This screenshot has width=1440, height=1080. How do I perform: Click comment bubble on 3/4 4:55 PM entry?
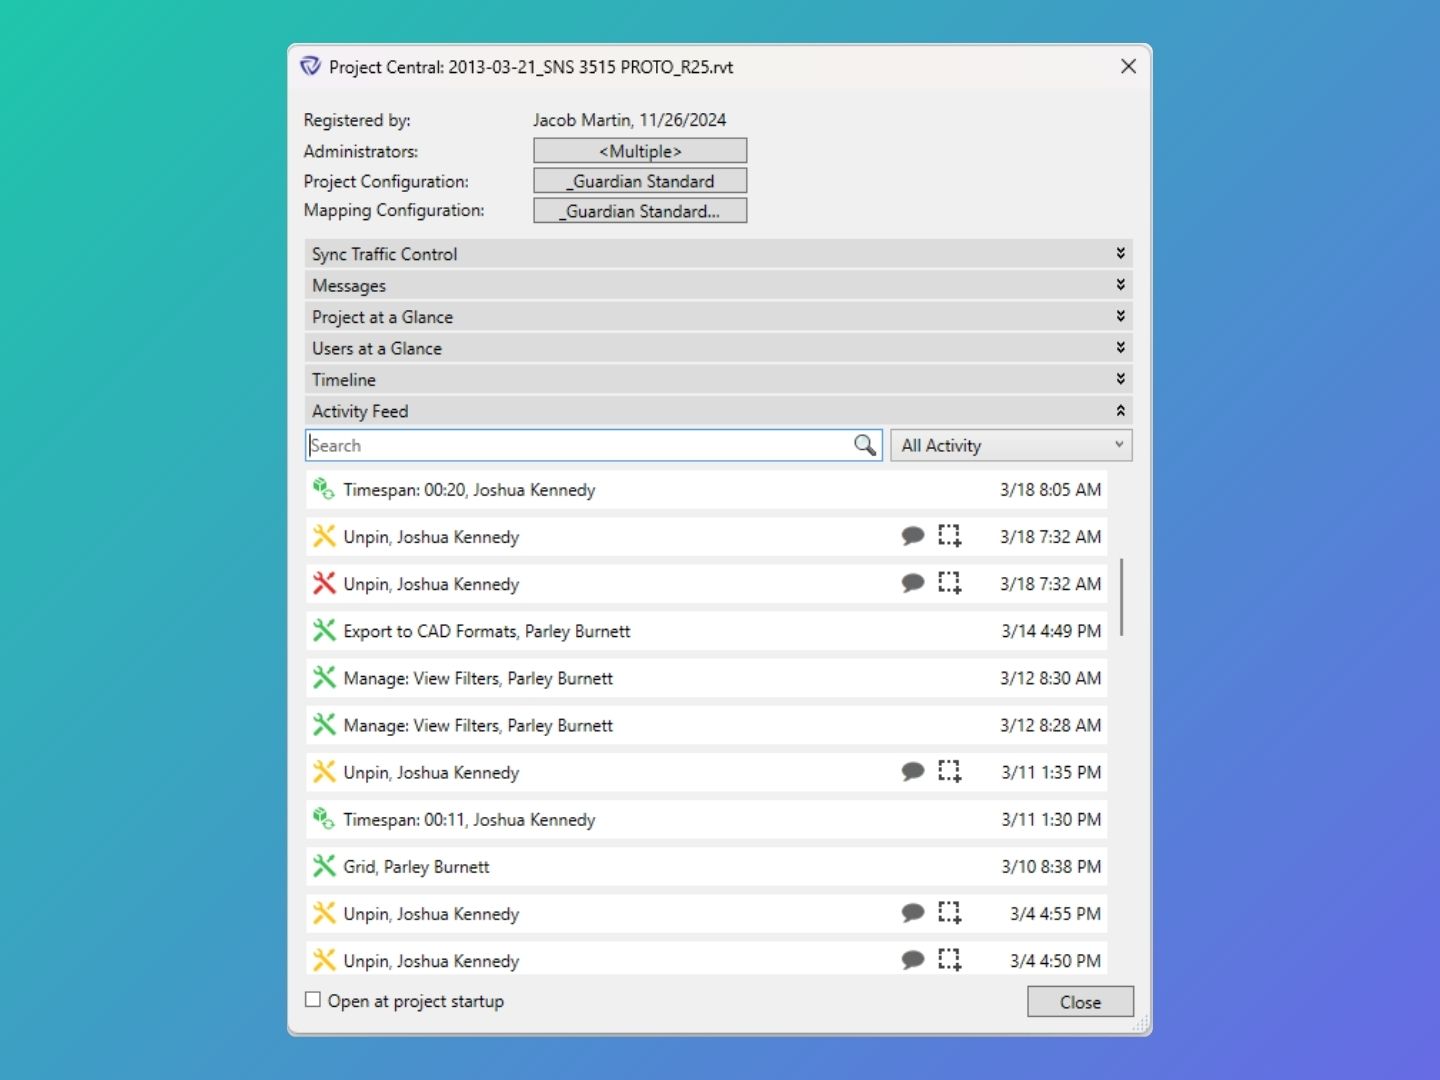tap(912, 913)
